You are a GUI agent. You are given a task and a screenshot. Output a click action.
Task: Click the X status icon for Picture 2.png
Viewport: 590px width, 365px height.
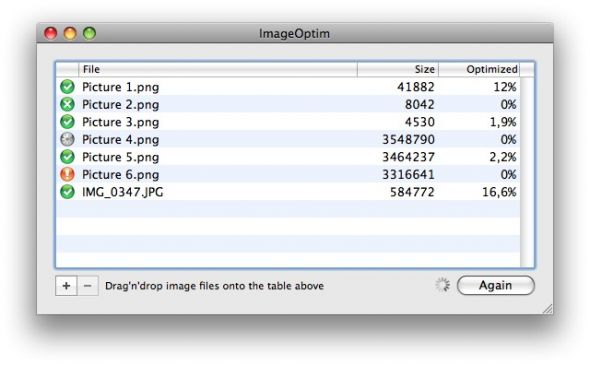[67, 104]
